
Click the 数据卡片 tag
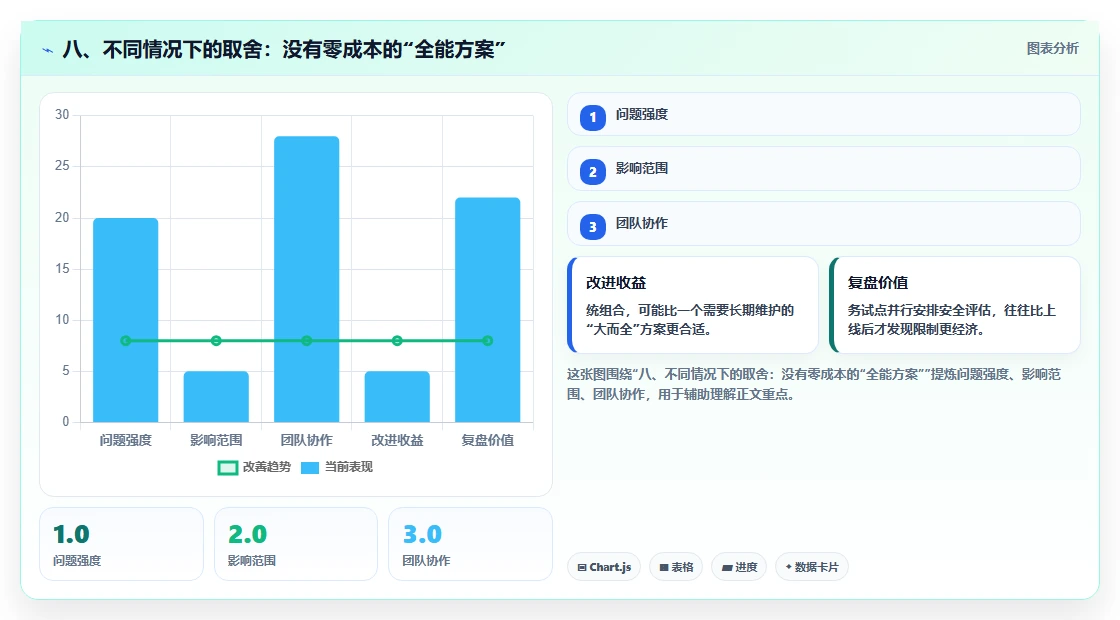click(x=811, y=567)
